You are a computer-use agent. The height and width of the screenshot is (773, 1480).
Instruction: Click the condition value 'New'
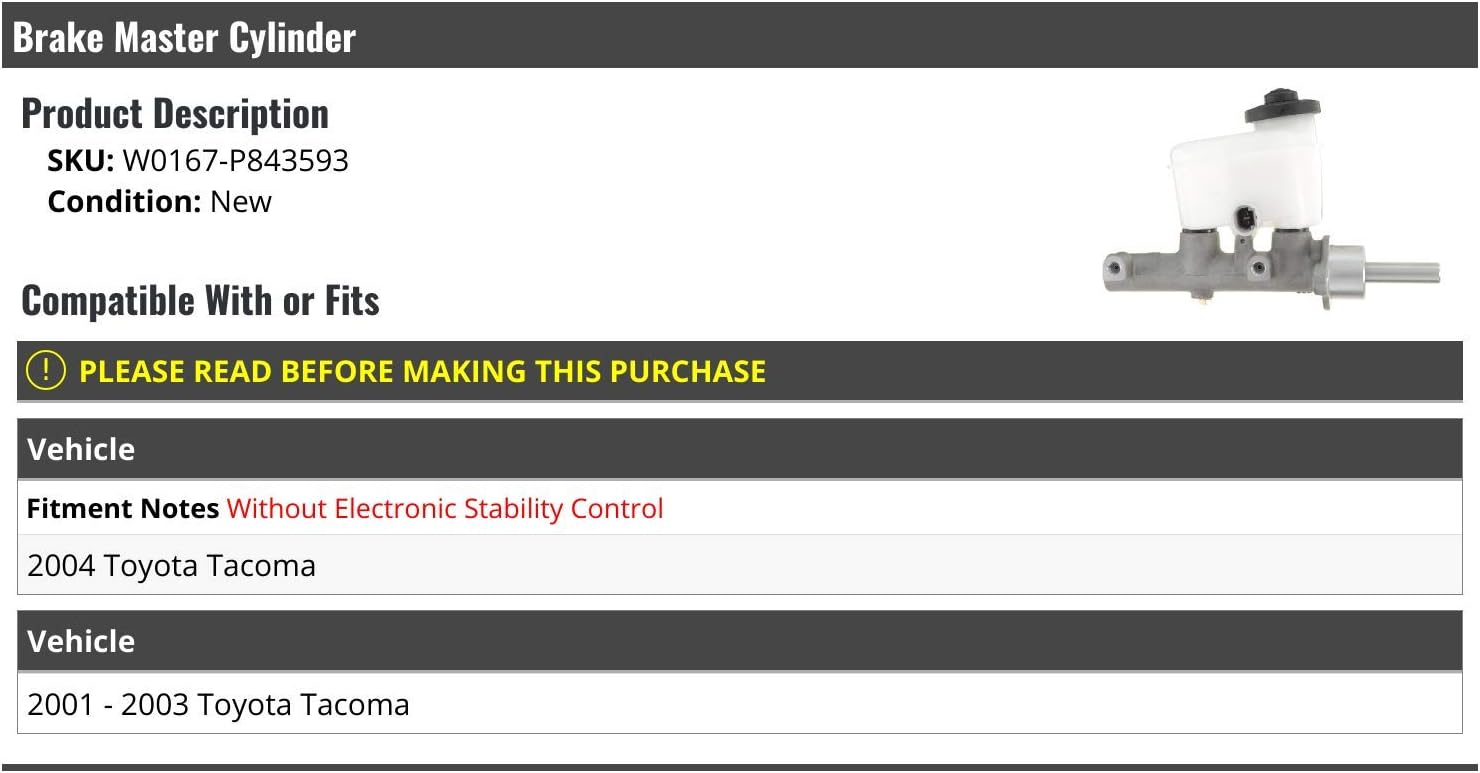pos(241,201)
